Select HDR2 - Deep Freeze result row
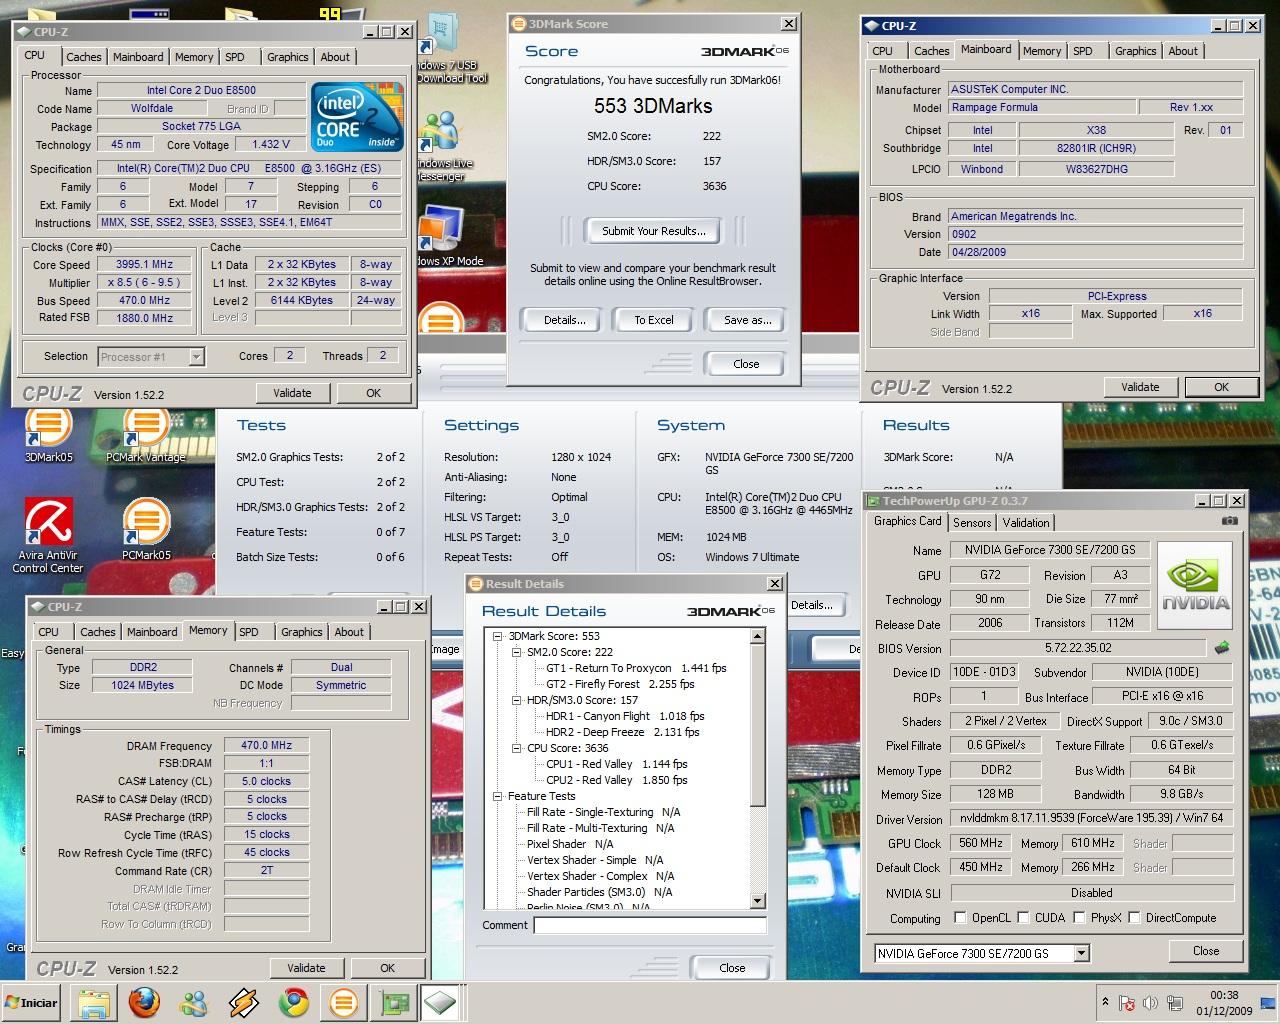The width and height of the screenshot is (1280, 1024). coord(622,732)
